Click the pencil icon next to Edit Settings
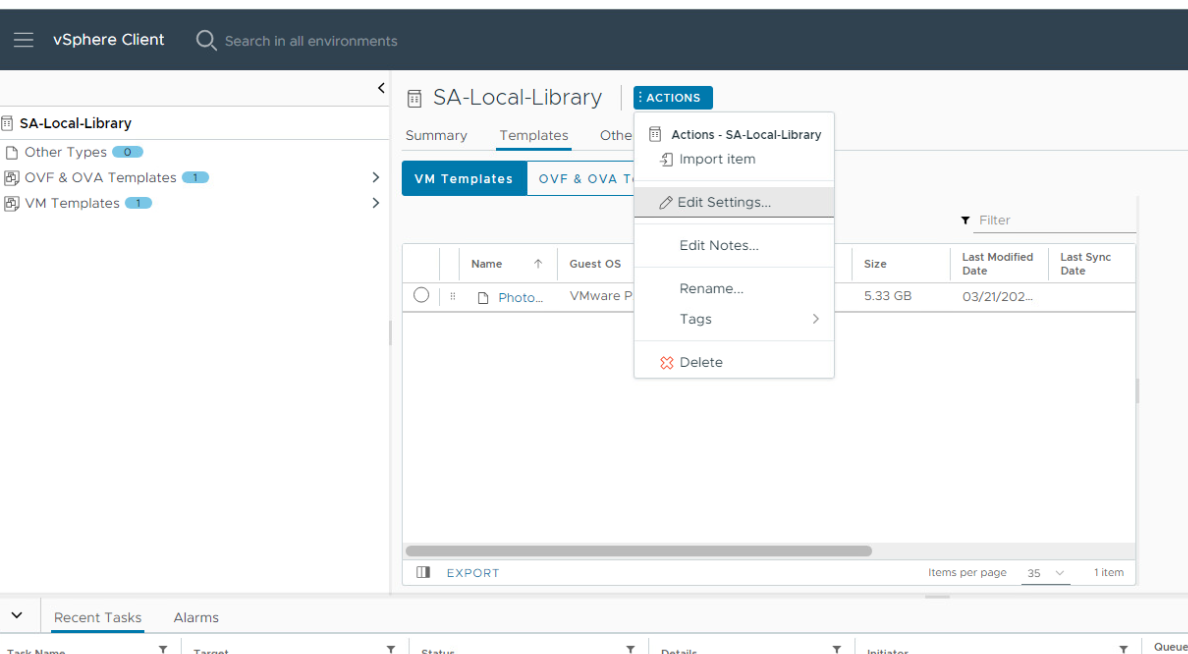 666,202
